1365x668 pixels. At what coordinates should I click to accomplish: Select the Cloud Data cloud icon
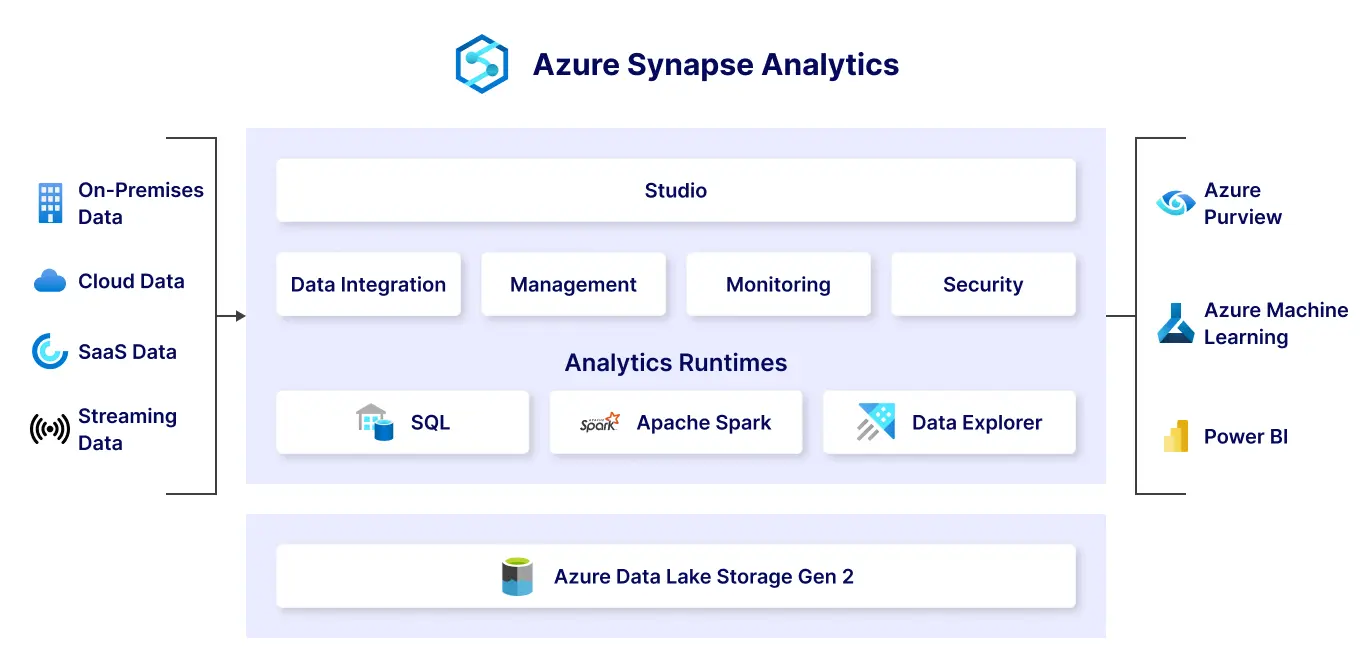[49, 281]
